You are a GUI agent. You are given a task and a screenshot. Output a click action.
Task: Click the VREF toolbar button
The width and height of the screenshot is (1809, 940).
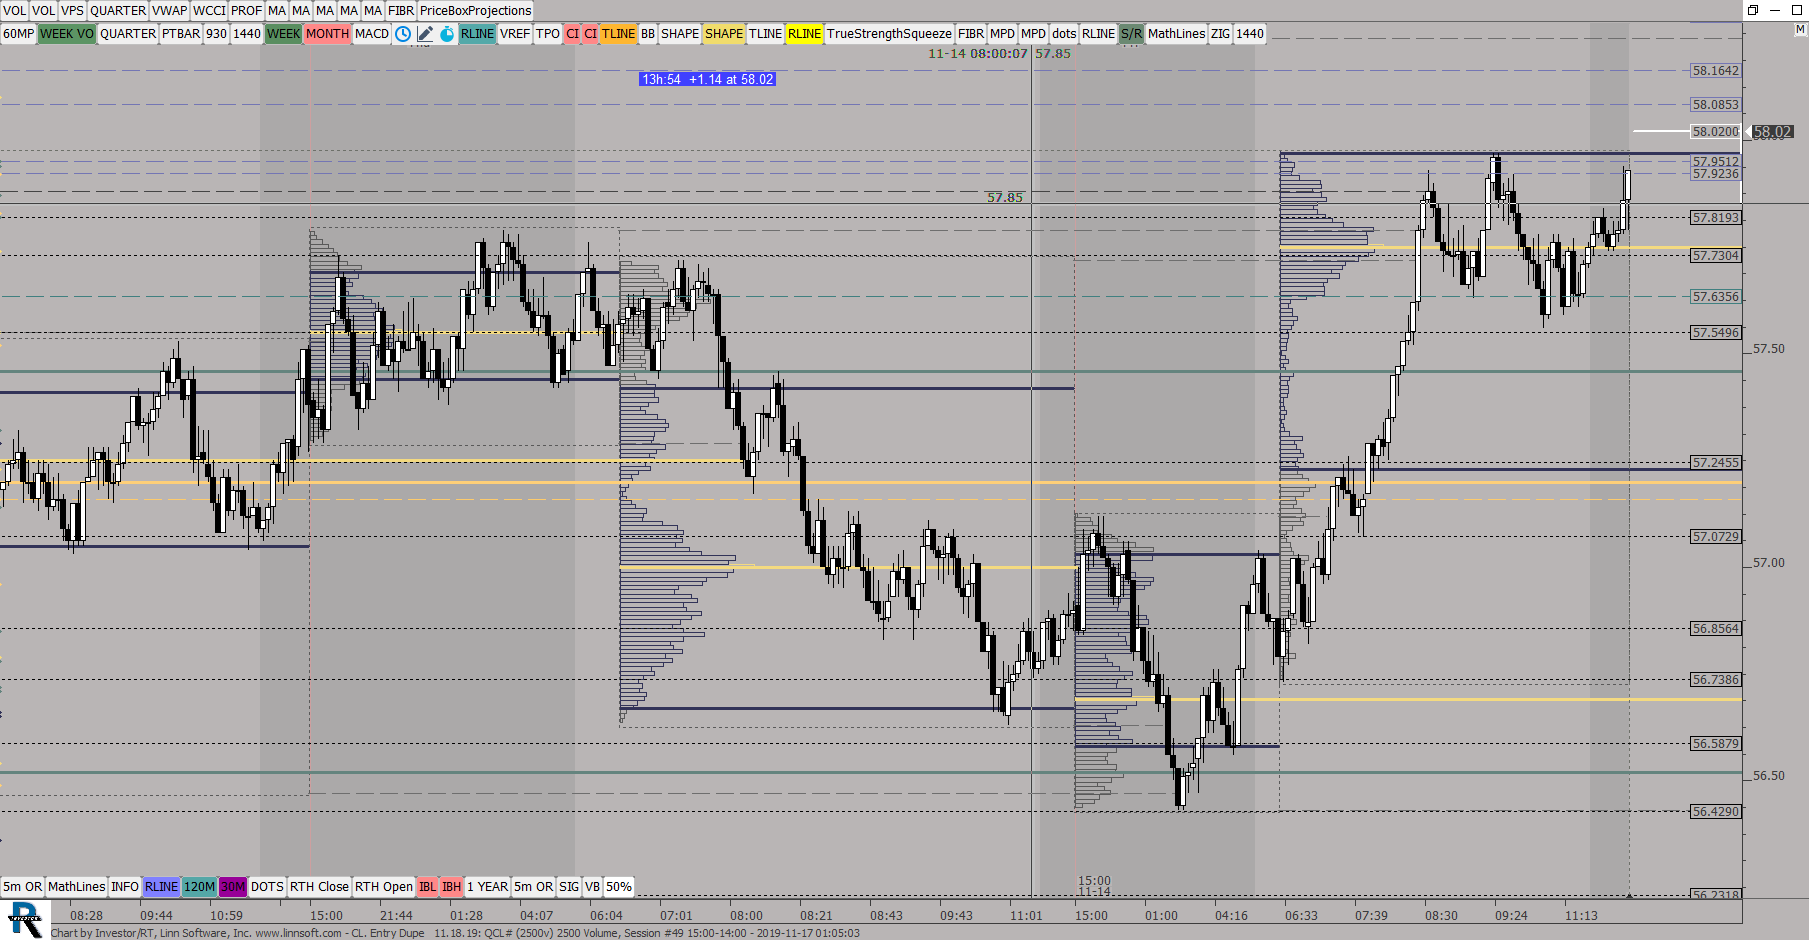click(515, 34)
